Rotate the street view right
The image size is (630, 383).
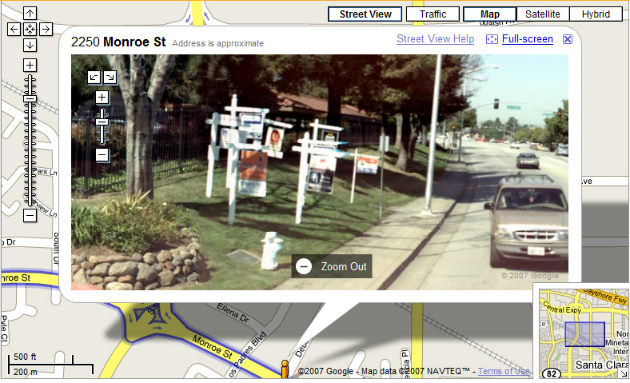tap(110, 77)
